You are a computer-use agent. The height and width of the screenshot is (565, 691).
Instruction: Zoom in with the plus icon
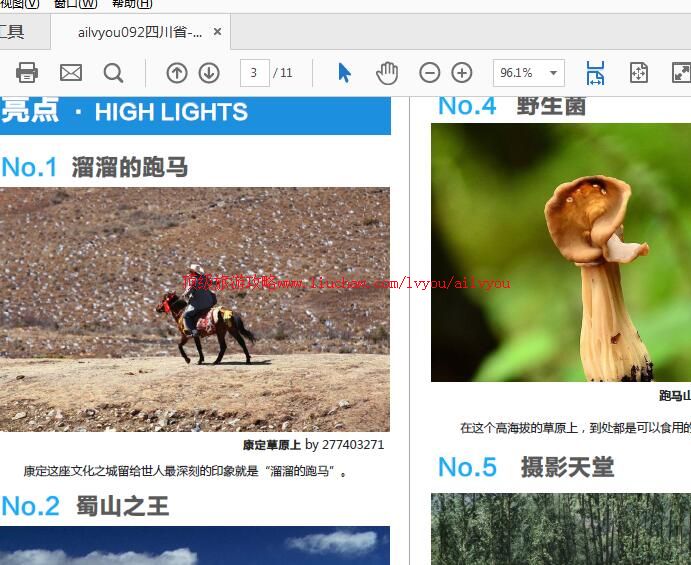462,73
